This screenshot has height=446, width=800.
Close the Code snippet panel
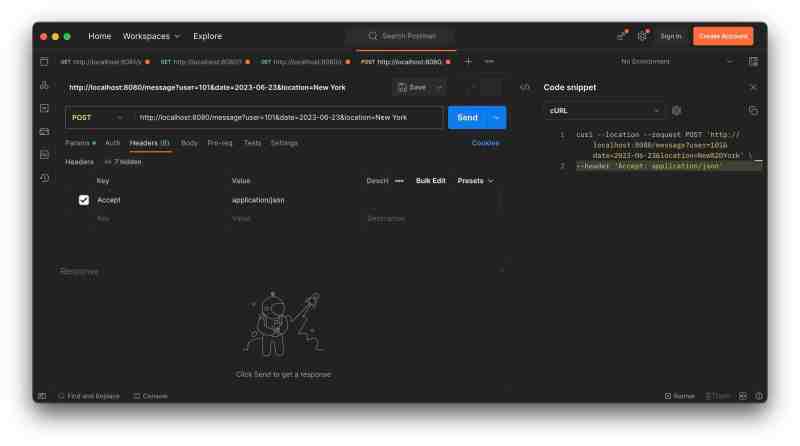click(x=753, y=87)
